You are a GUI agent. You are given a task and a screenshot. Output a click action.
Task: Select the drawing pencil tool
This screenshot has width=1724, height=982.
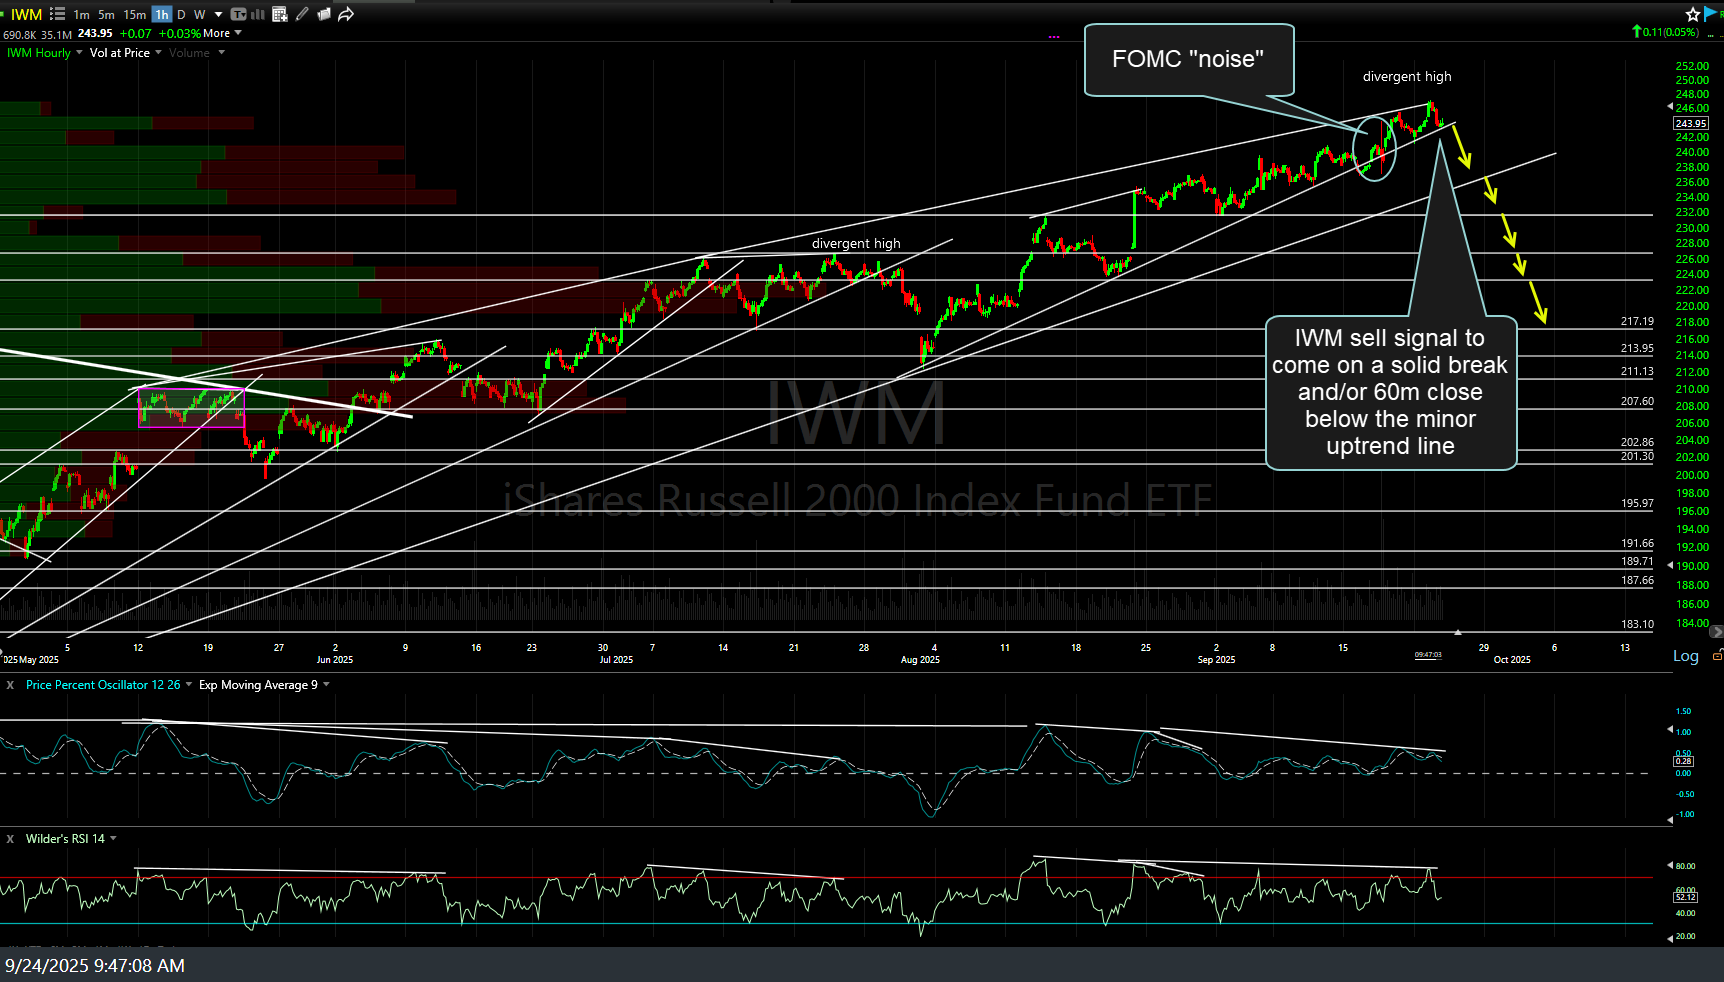click(x=301, y=14)
